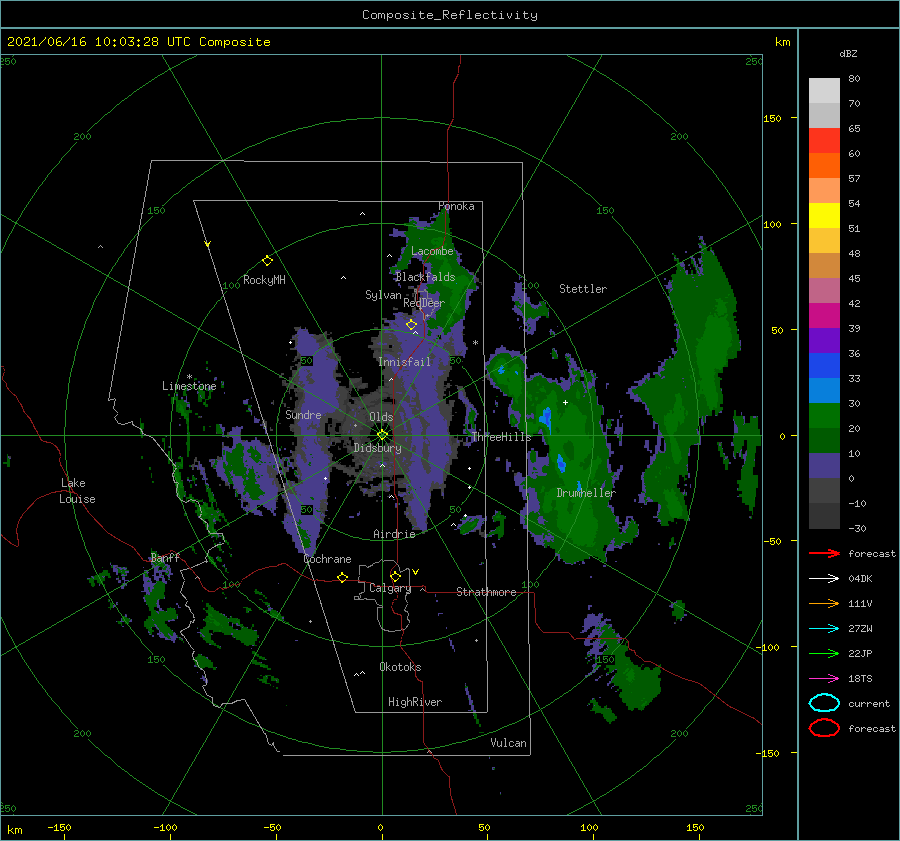Click the radar center diamond near Didsbury
This screenshot has height=841, width=900.
(x=382, y=435)
